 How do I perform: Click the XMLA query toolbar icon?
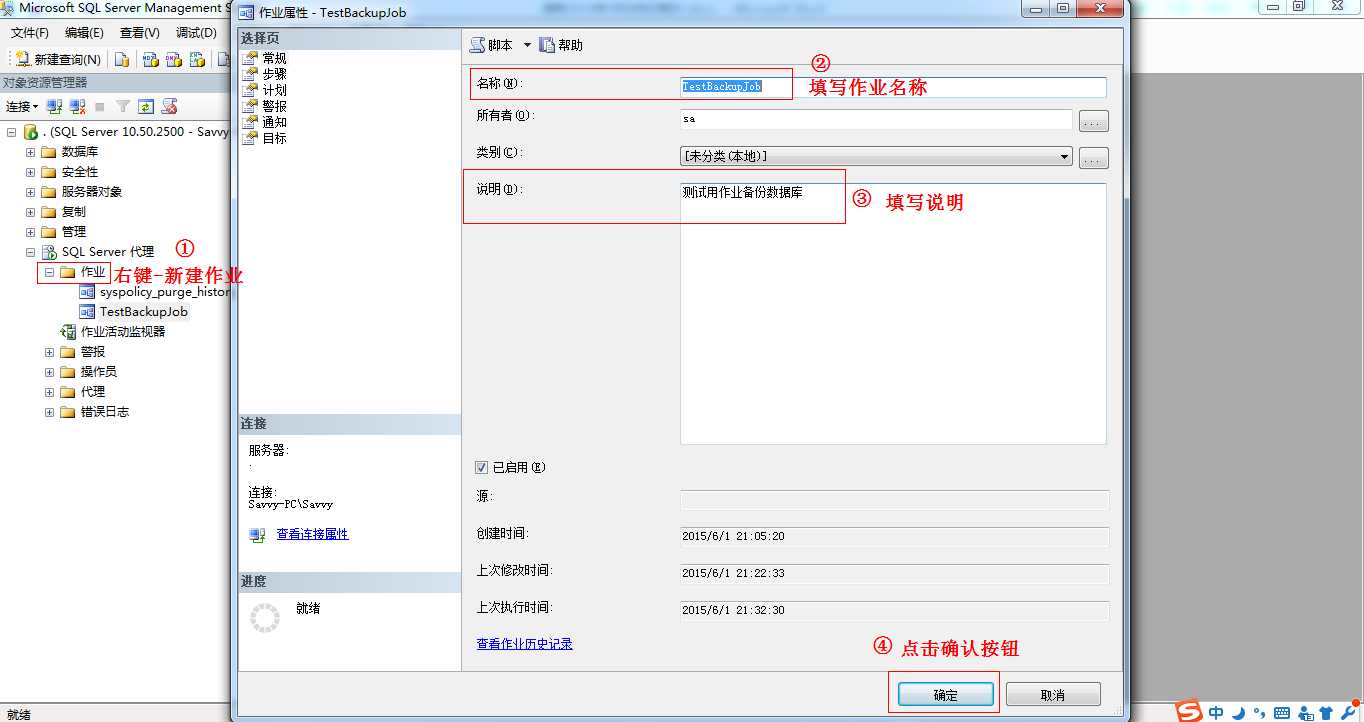tap(197, 60)
